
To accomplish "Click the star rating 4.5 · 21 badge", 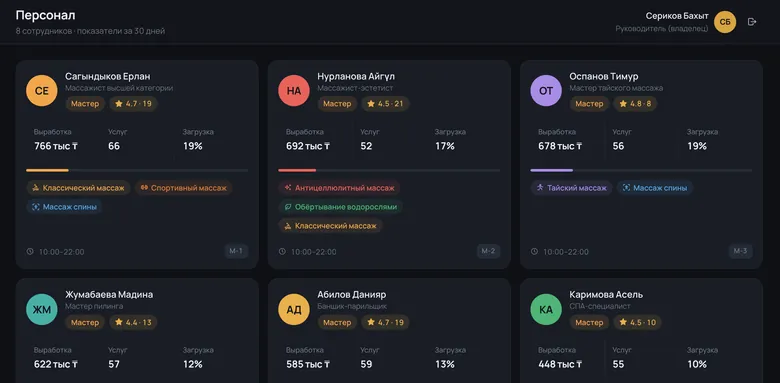I will [386, 104].
